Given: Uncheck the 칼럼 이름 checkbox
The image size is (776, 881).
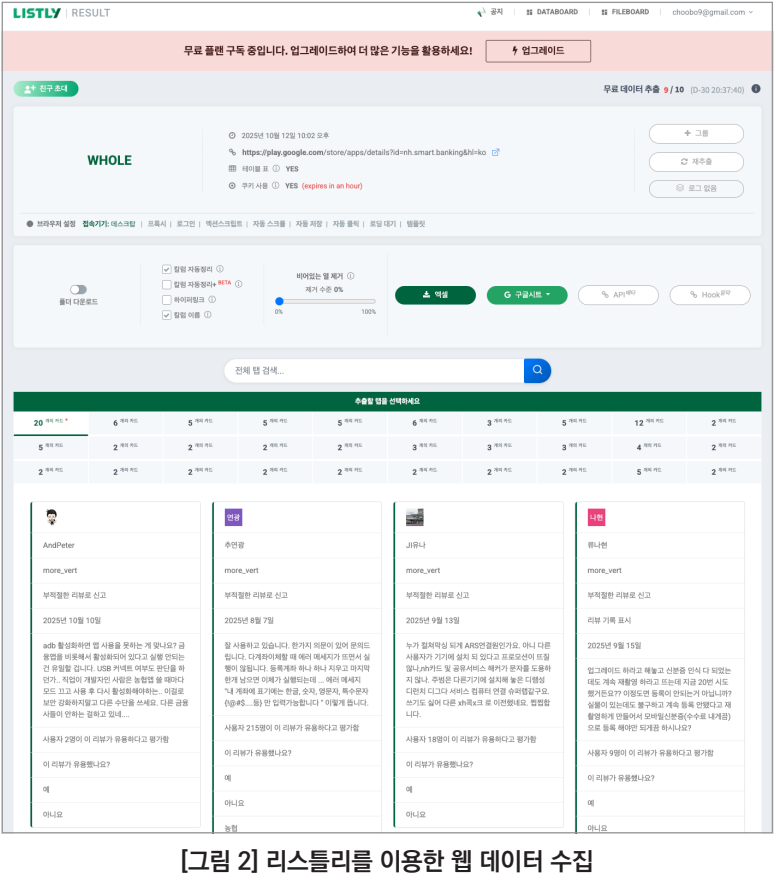Looking at the screenshot, I should coord(166,315).
